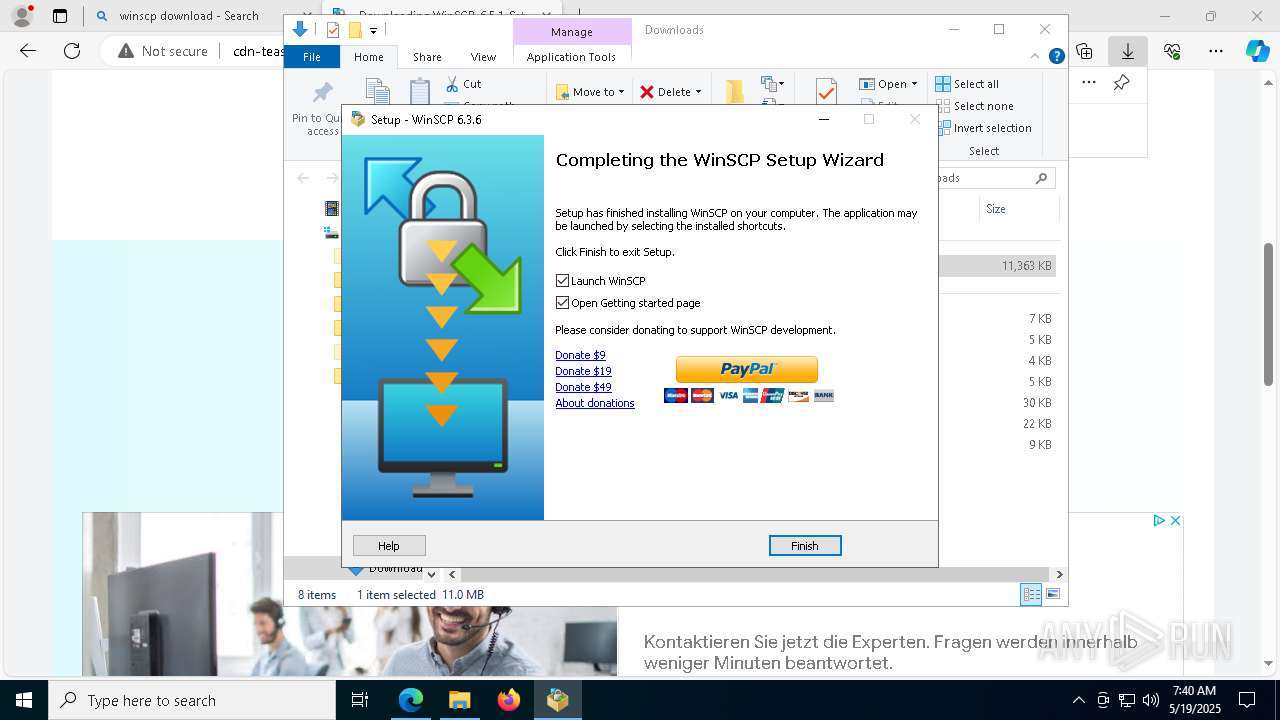Click Select none in Explorer ribbon
The width and height of the screenshot is (1280, 720).
coord(974,106)
